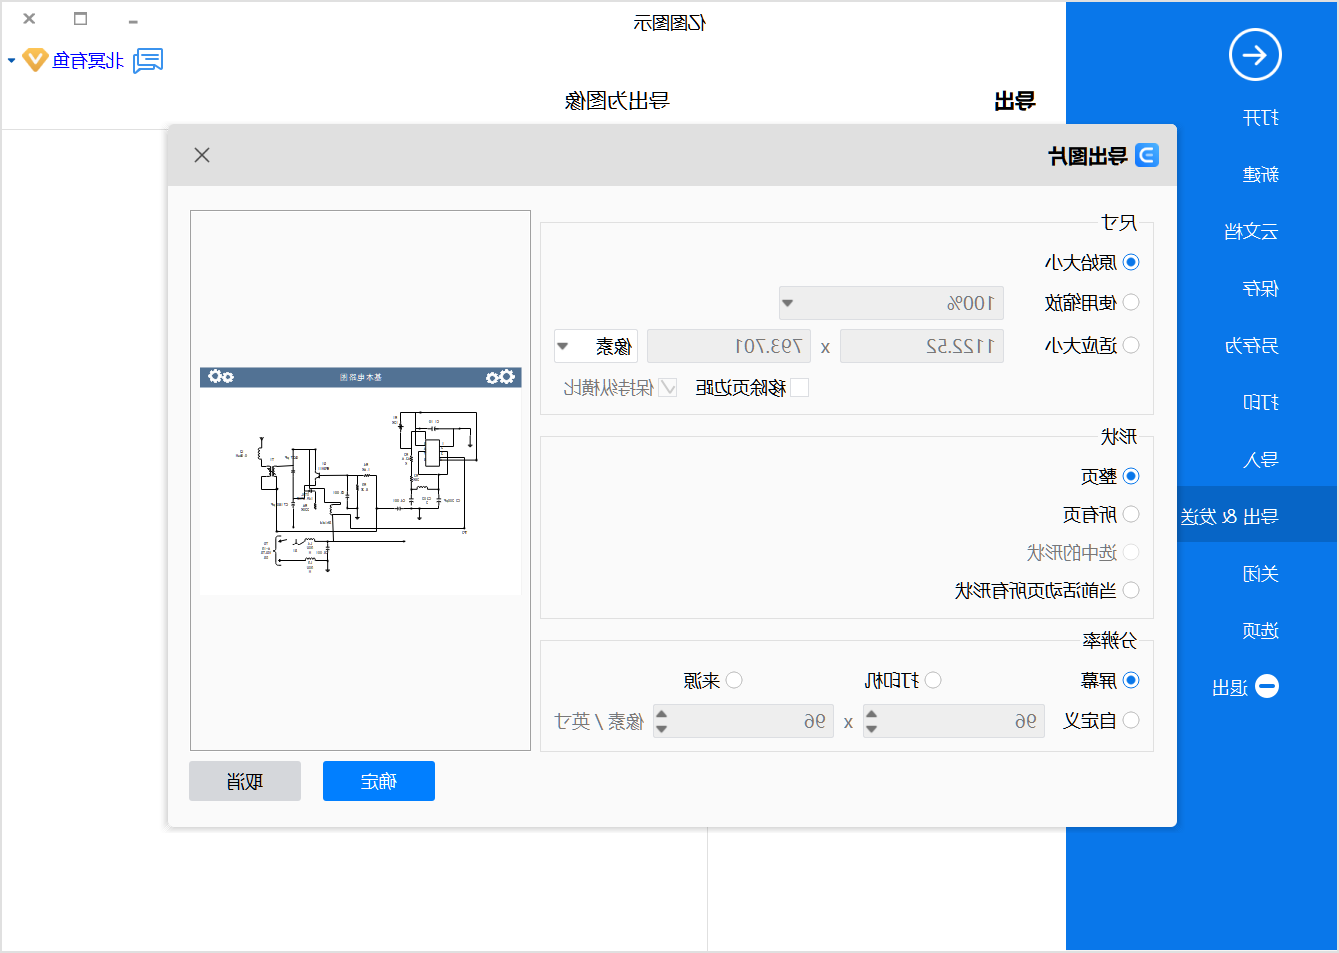Click the 关闭 menu item
The height and width of the screenshot is (953, 1339).
pos(1261,574)
